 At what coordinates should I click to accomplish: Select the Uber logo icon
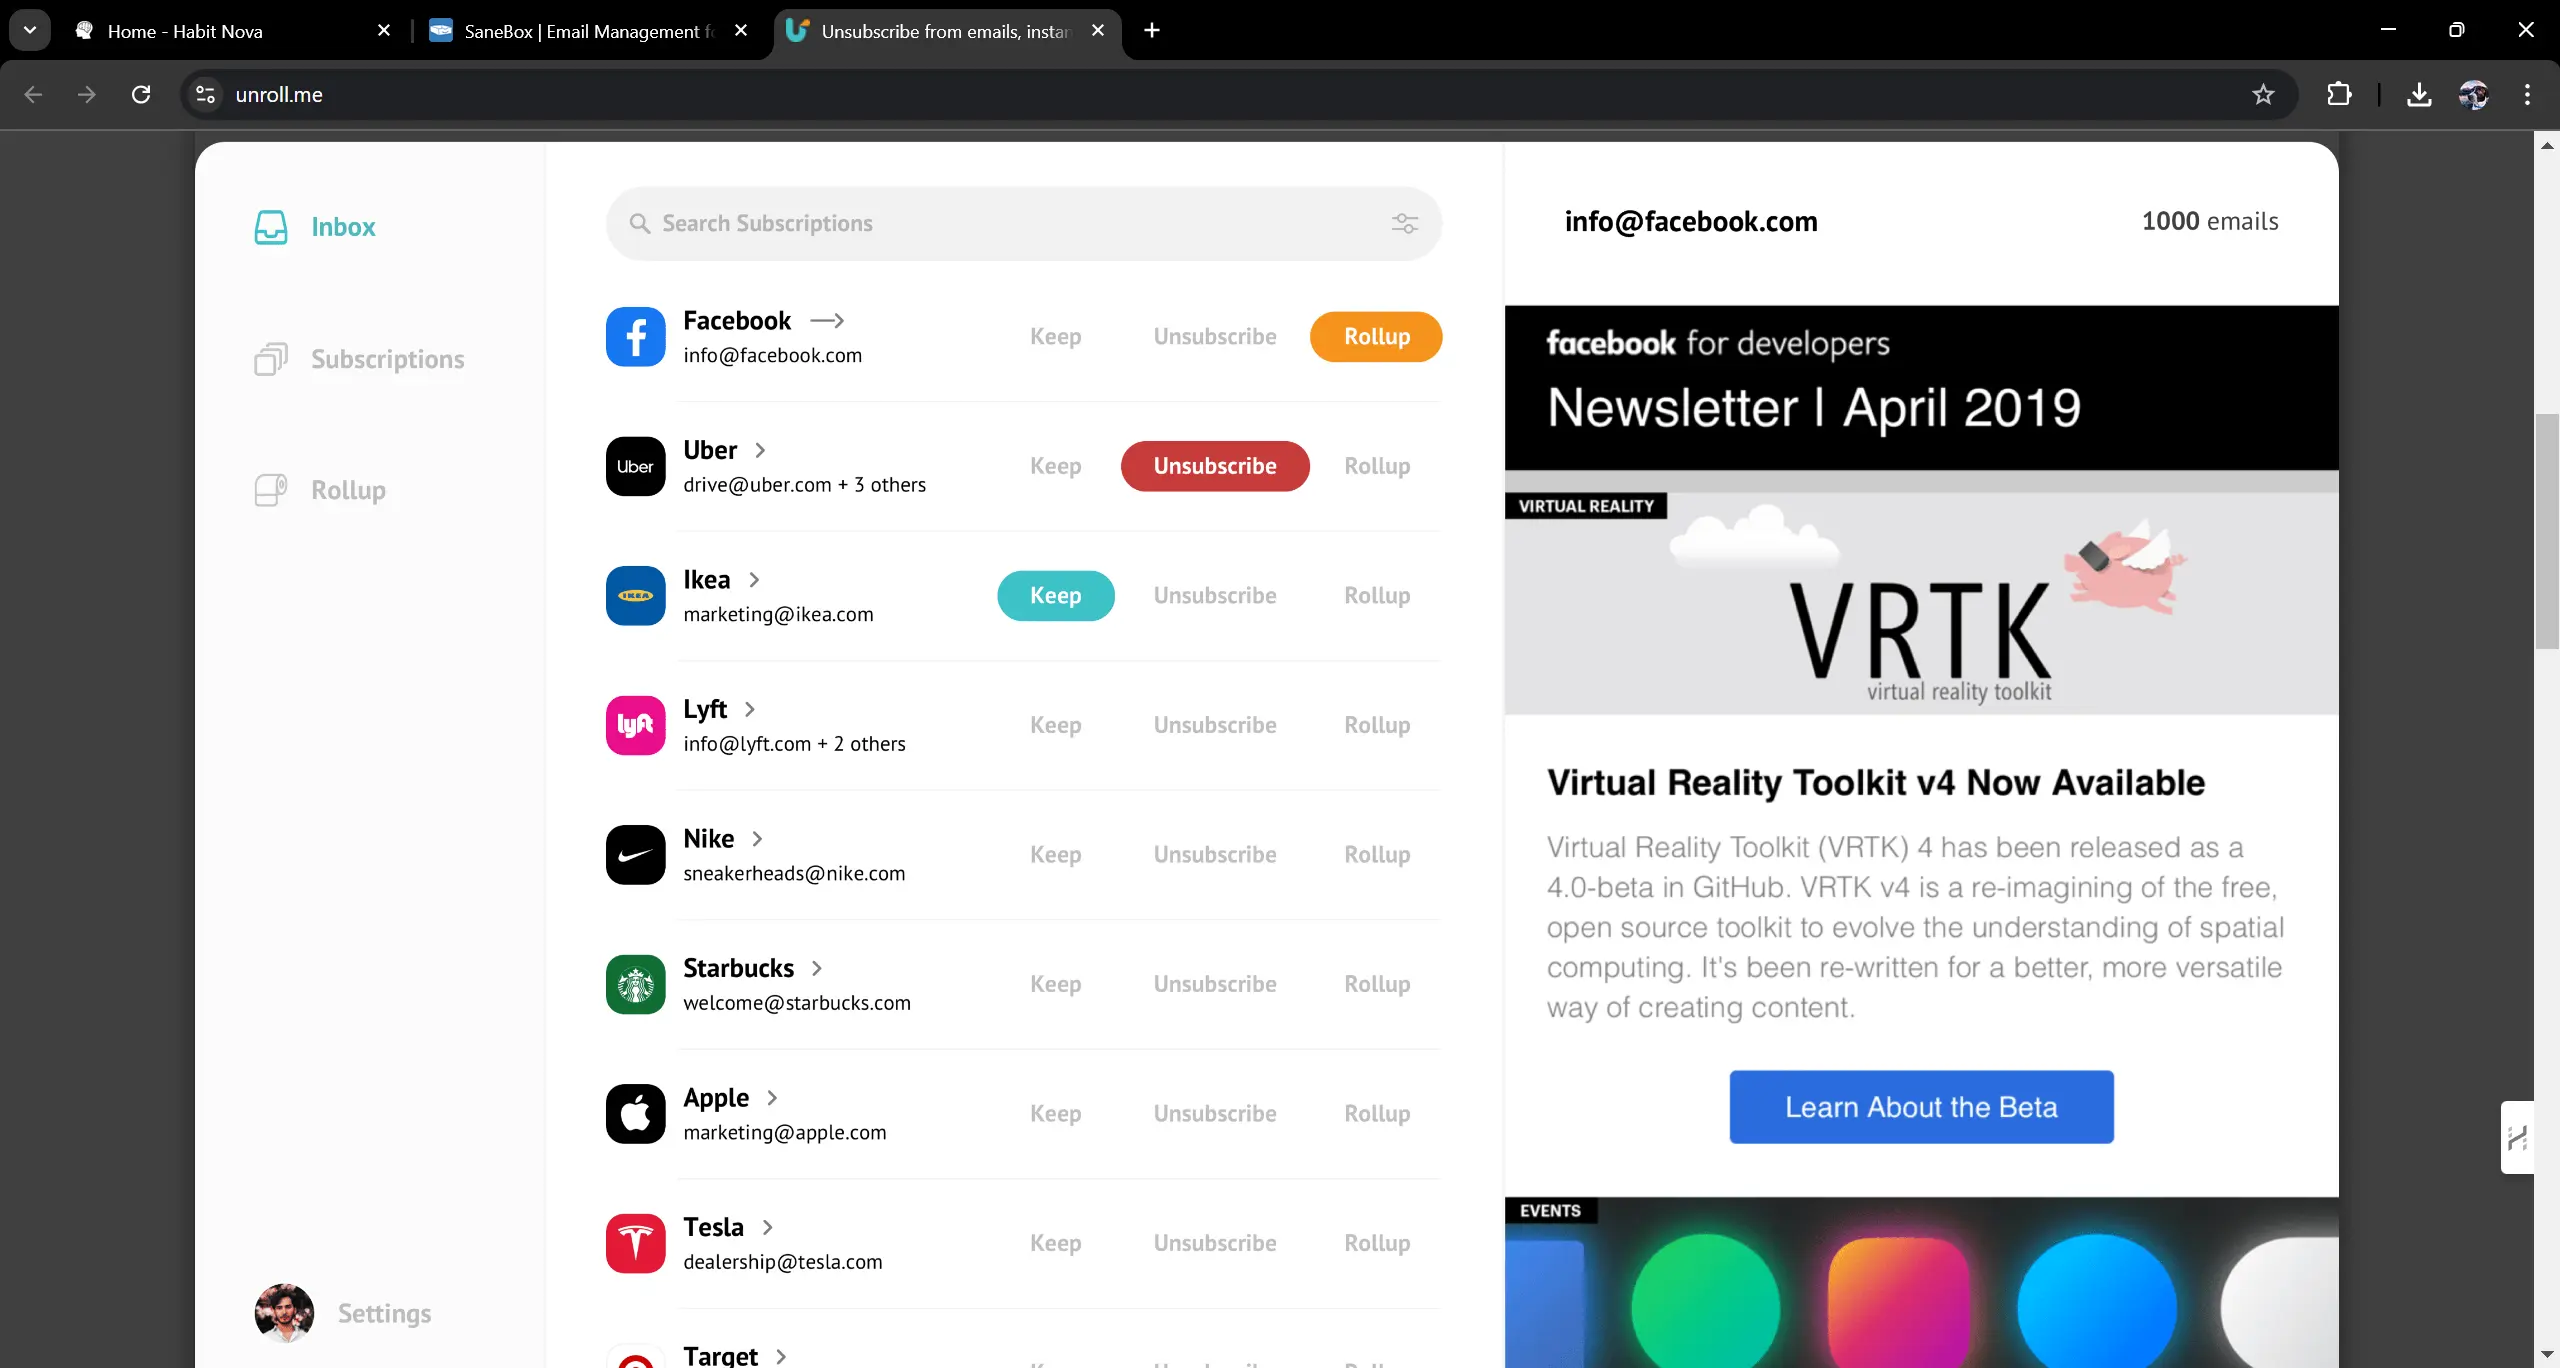coord(636,466)
